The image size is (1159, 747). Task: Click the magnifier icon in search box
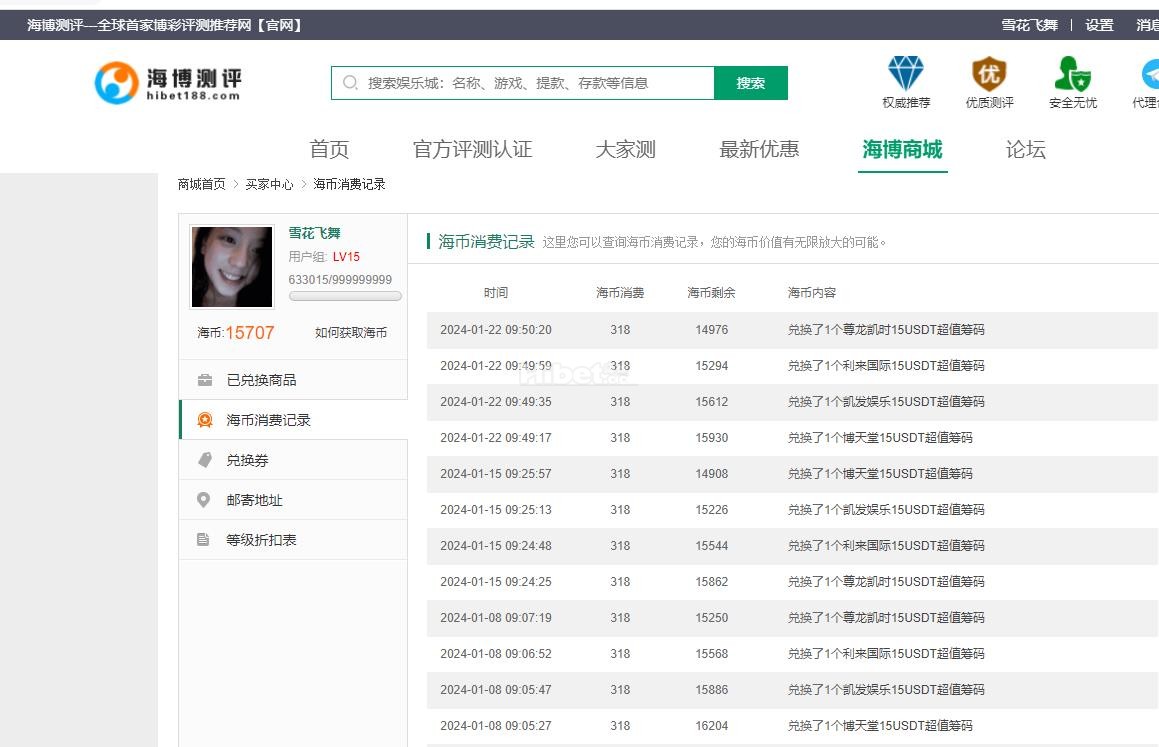pyautogui.click(x=350, y=83)
